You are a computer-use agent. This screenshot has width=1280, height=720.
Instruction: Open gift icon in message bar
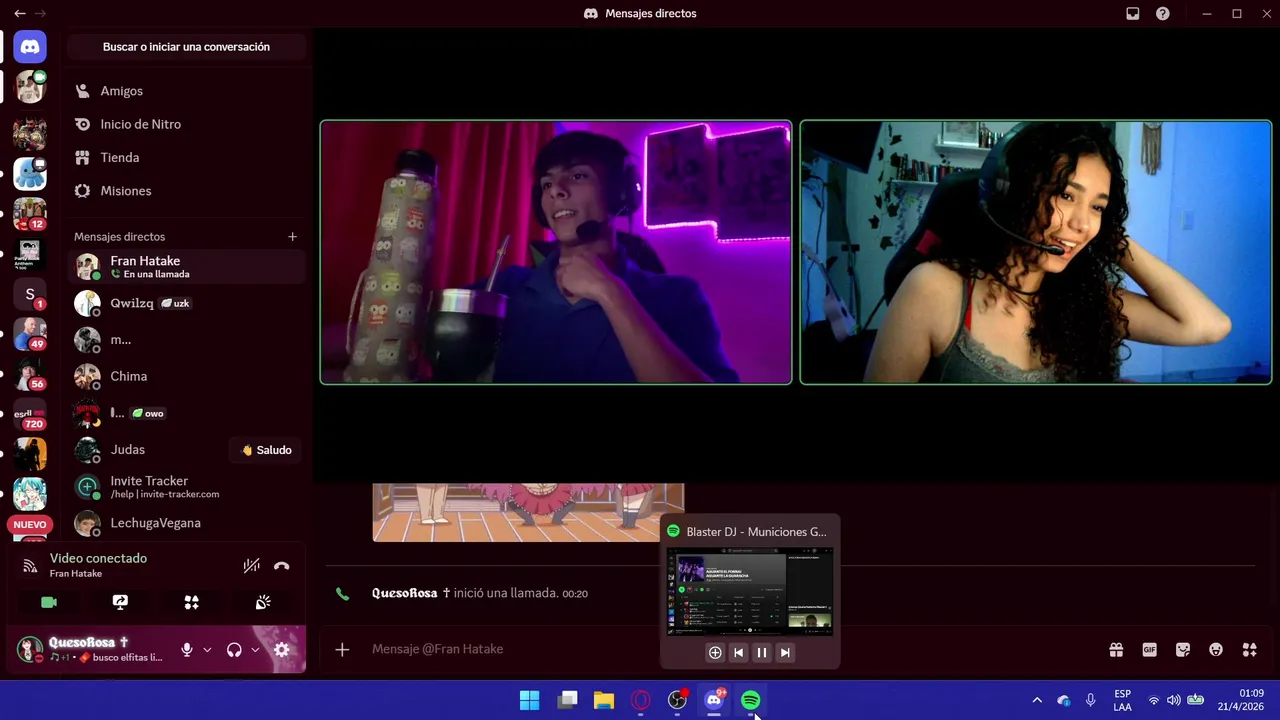(1116, 649)
